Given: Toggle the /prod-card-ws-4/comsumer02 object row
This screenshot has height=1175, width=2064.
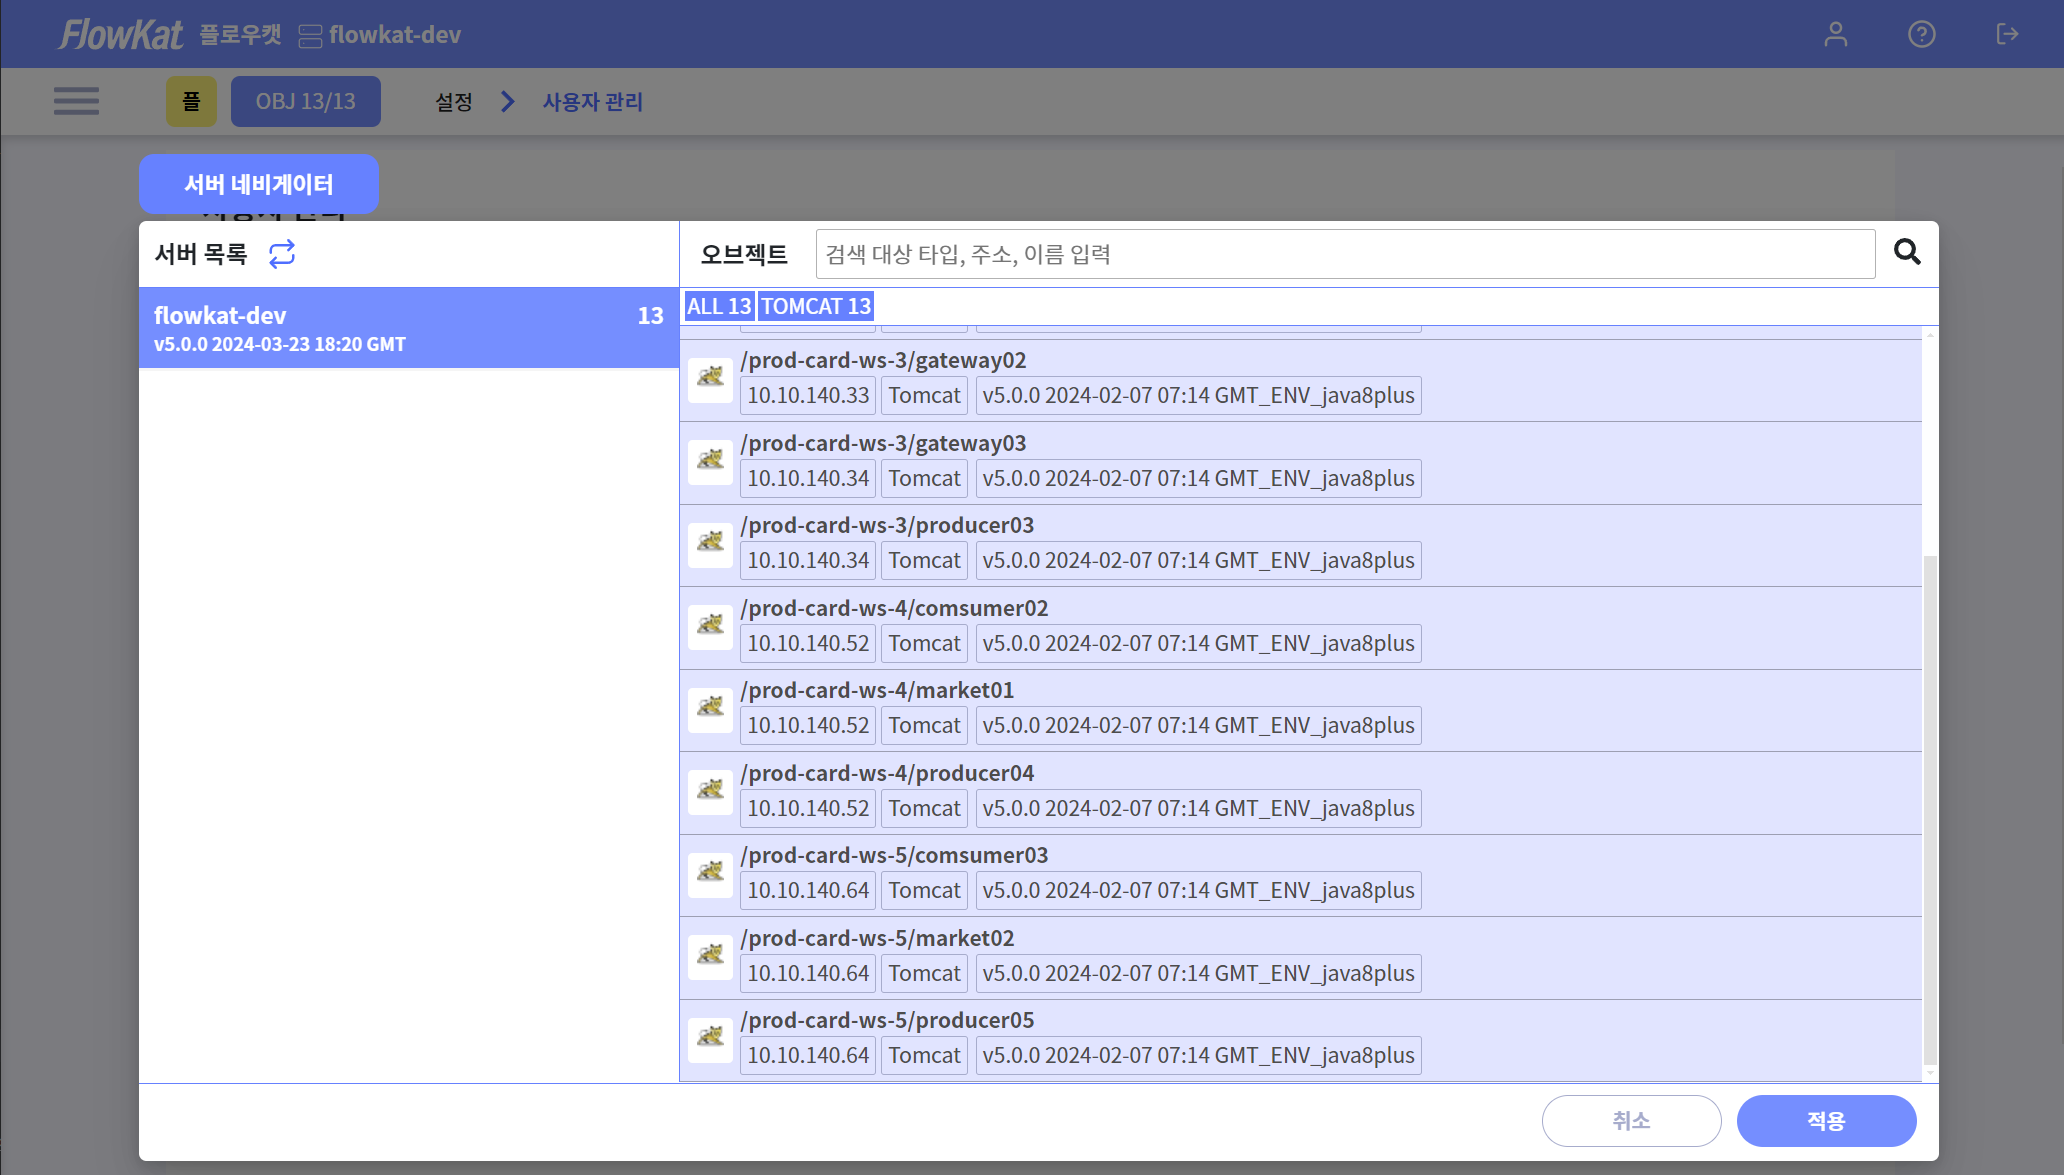Looking at the screenshot, I should coord(1300,627).
